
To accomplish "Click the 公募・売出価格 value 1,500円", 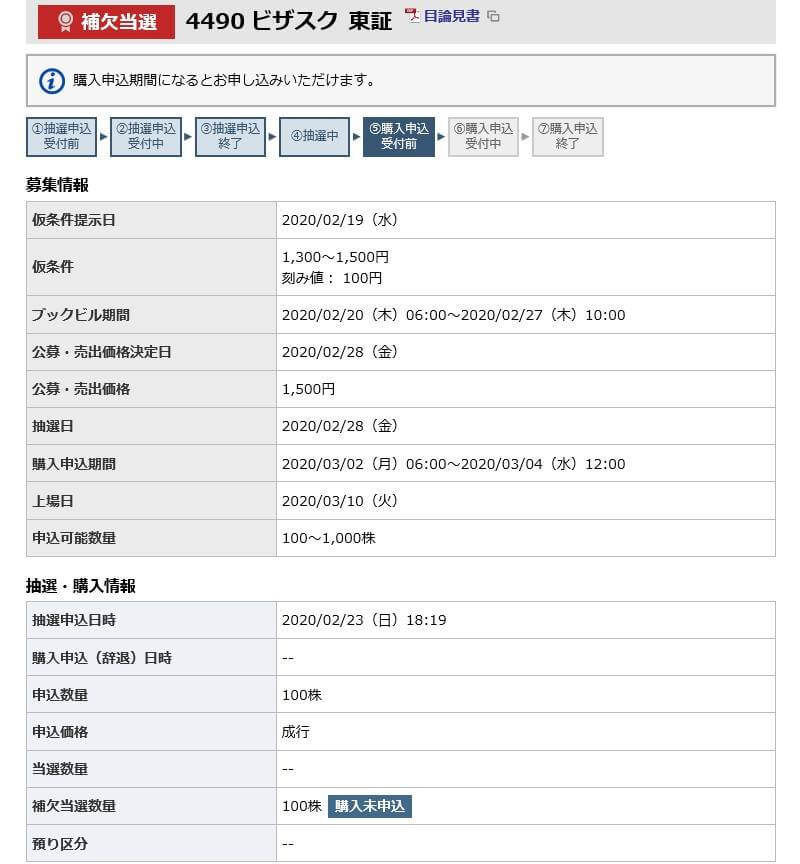I will click(309, 390).
